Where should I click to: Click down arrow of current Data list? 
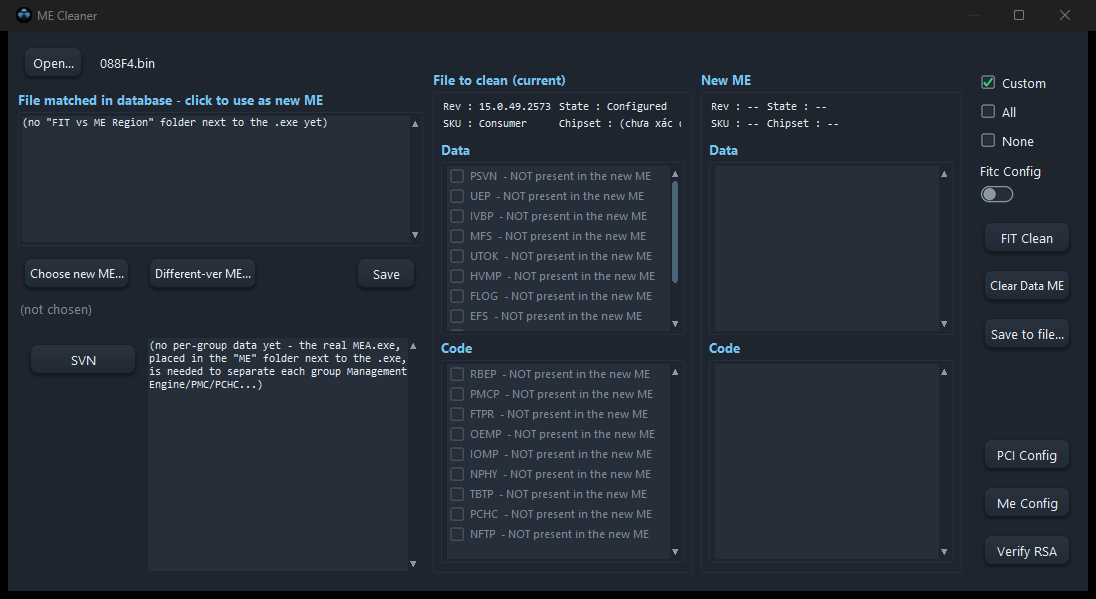675,324
